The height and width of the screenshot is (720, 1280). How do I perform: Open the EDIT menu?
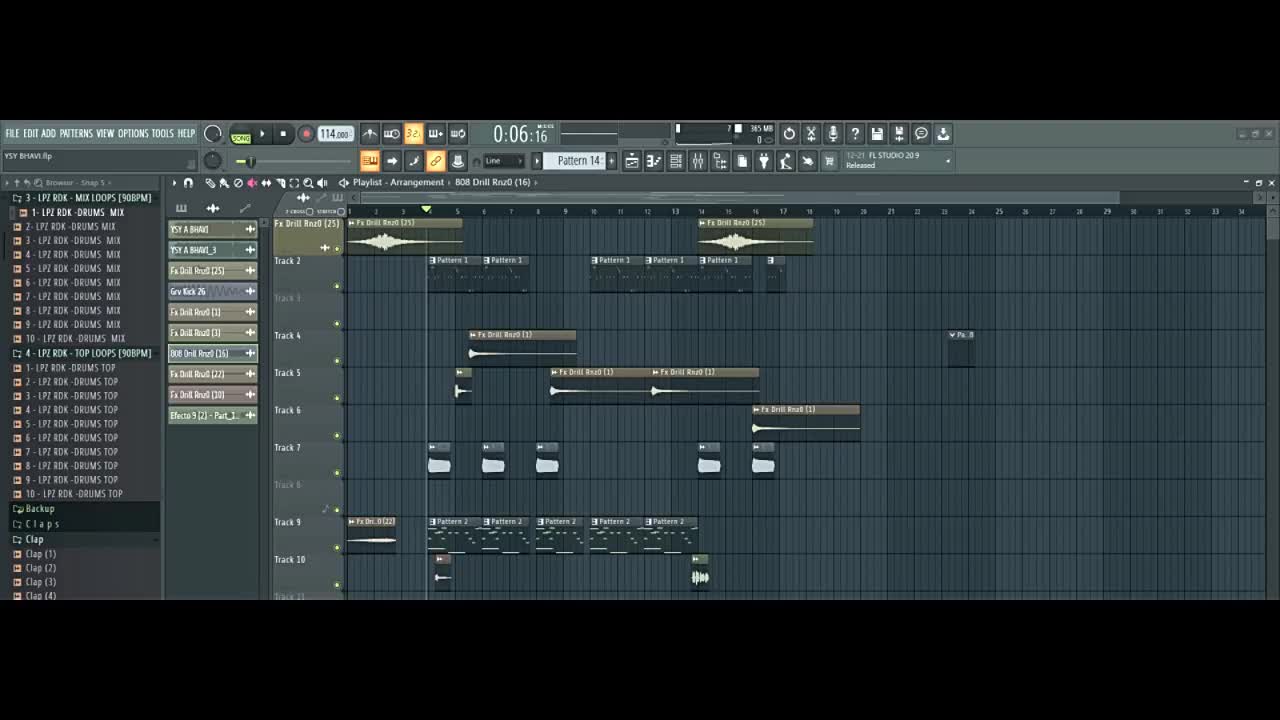[x=31, y=133]
